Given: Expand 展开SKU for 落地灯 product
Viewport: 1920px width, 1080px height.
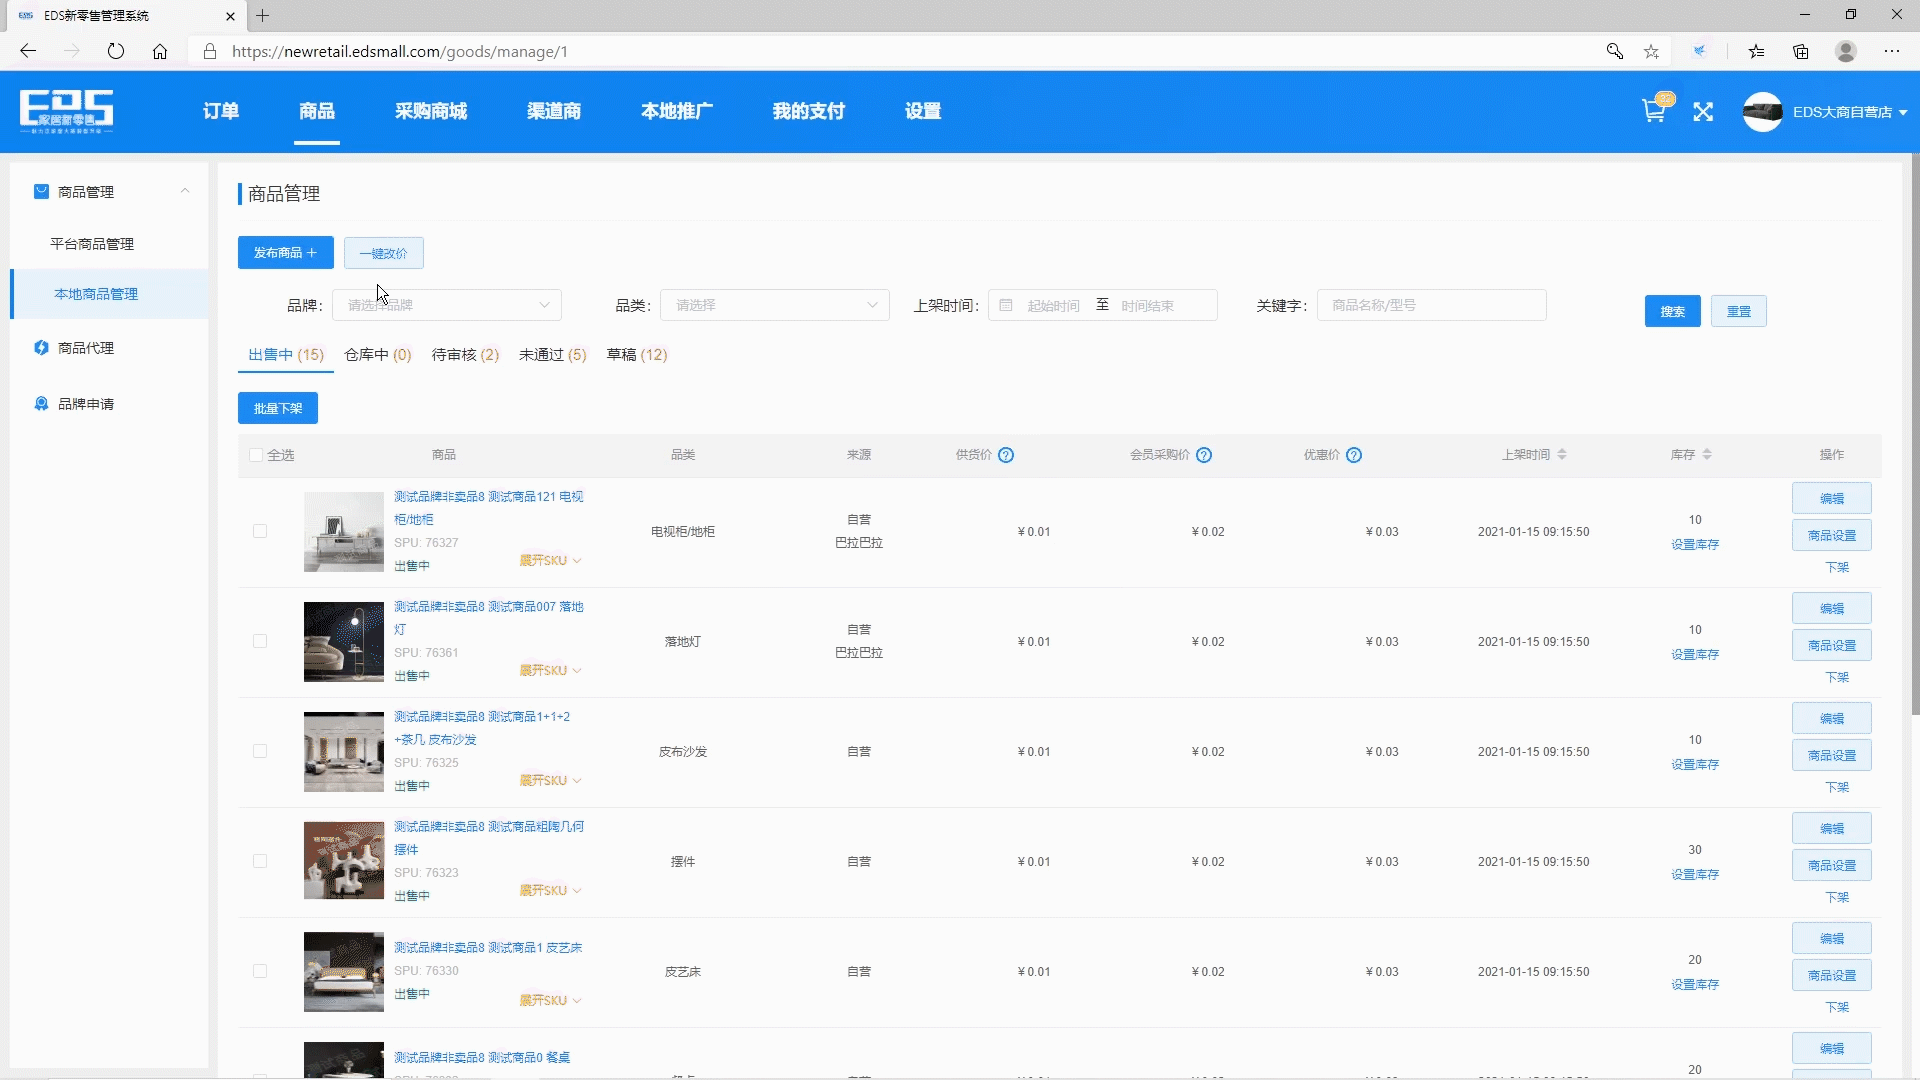Looking at the screenshot, I should click(550, 670).
